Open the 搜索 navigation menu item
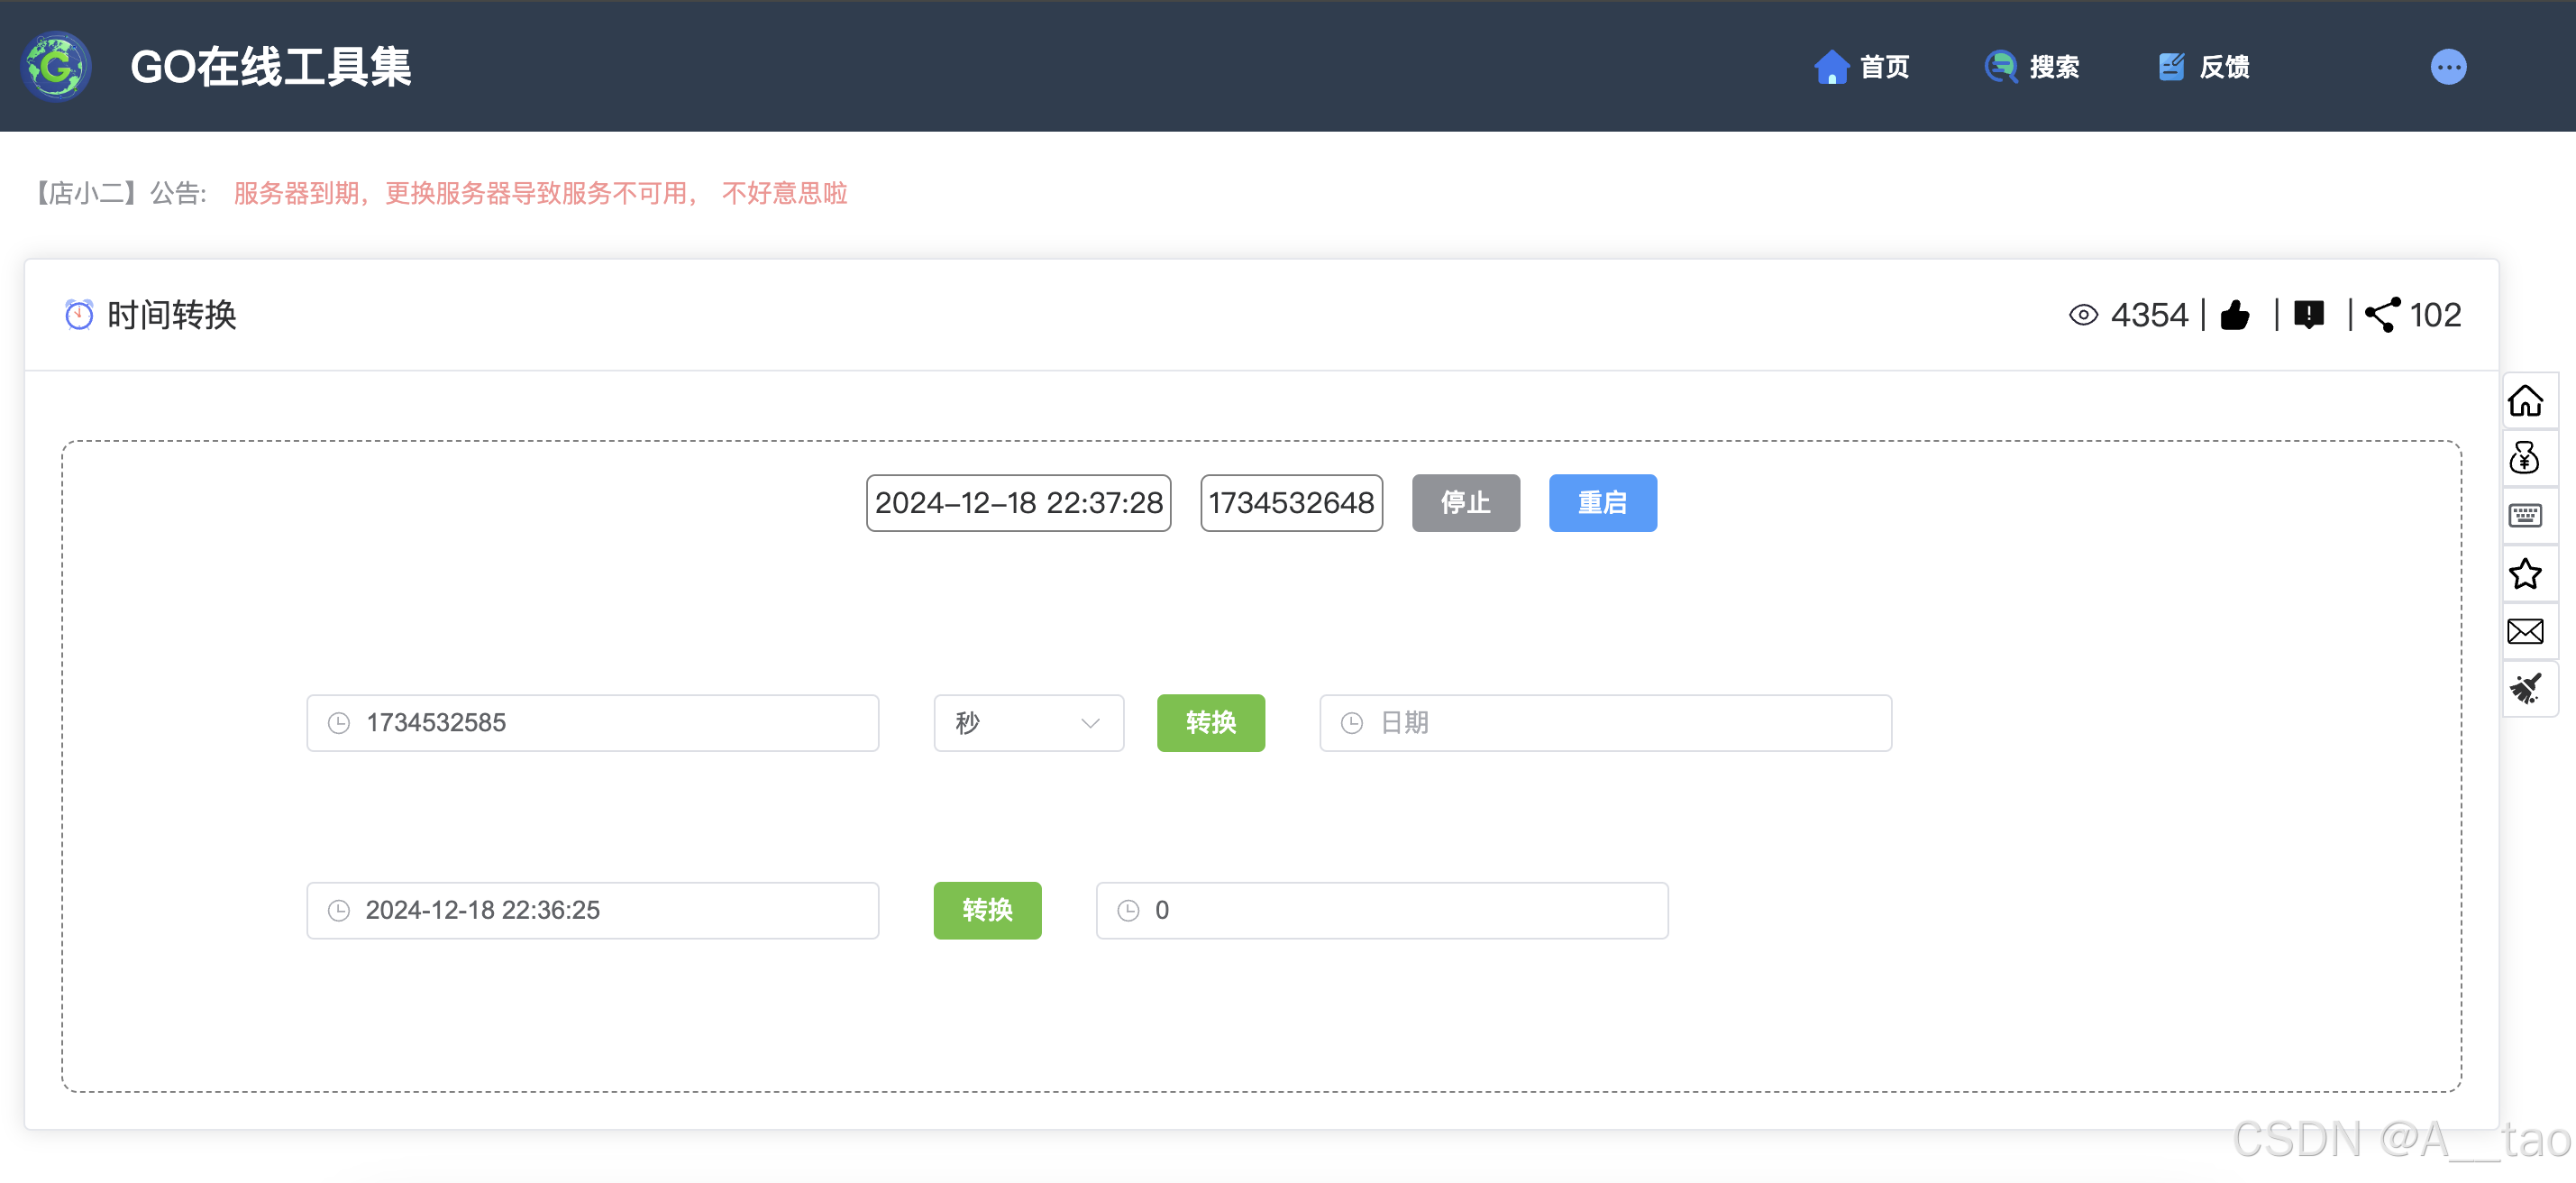 (x=2032, y=67)
